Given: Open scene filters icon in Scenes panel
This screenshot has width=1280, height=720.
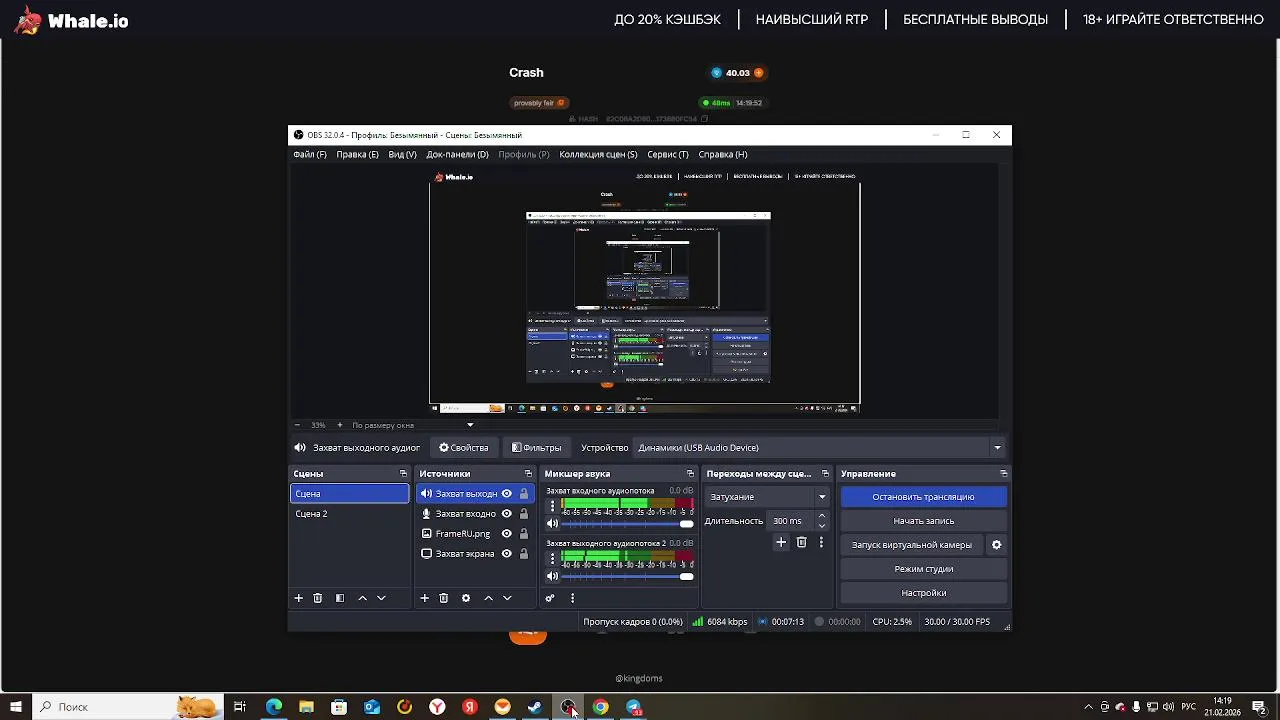Looking at the screenshot, I should pos(340,598).
